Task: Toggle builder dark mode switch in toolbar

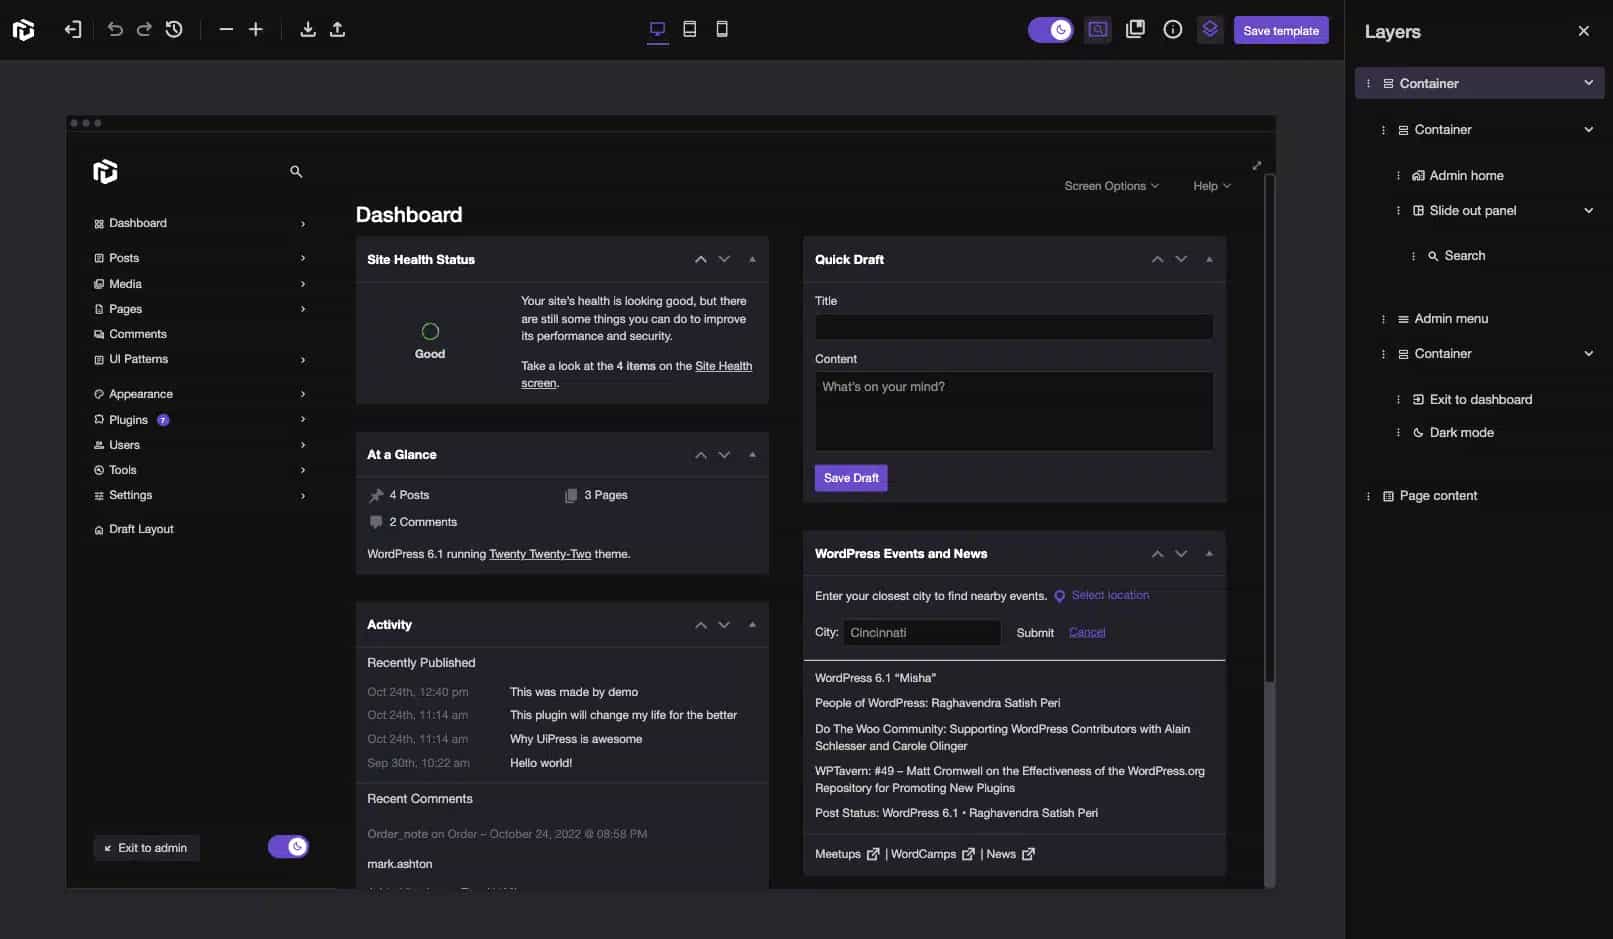Action: (x=1051, y=30)
